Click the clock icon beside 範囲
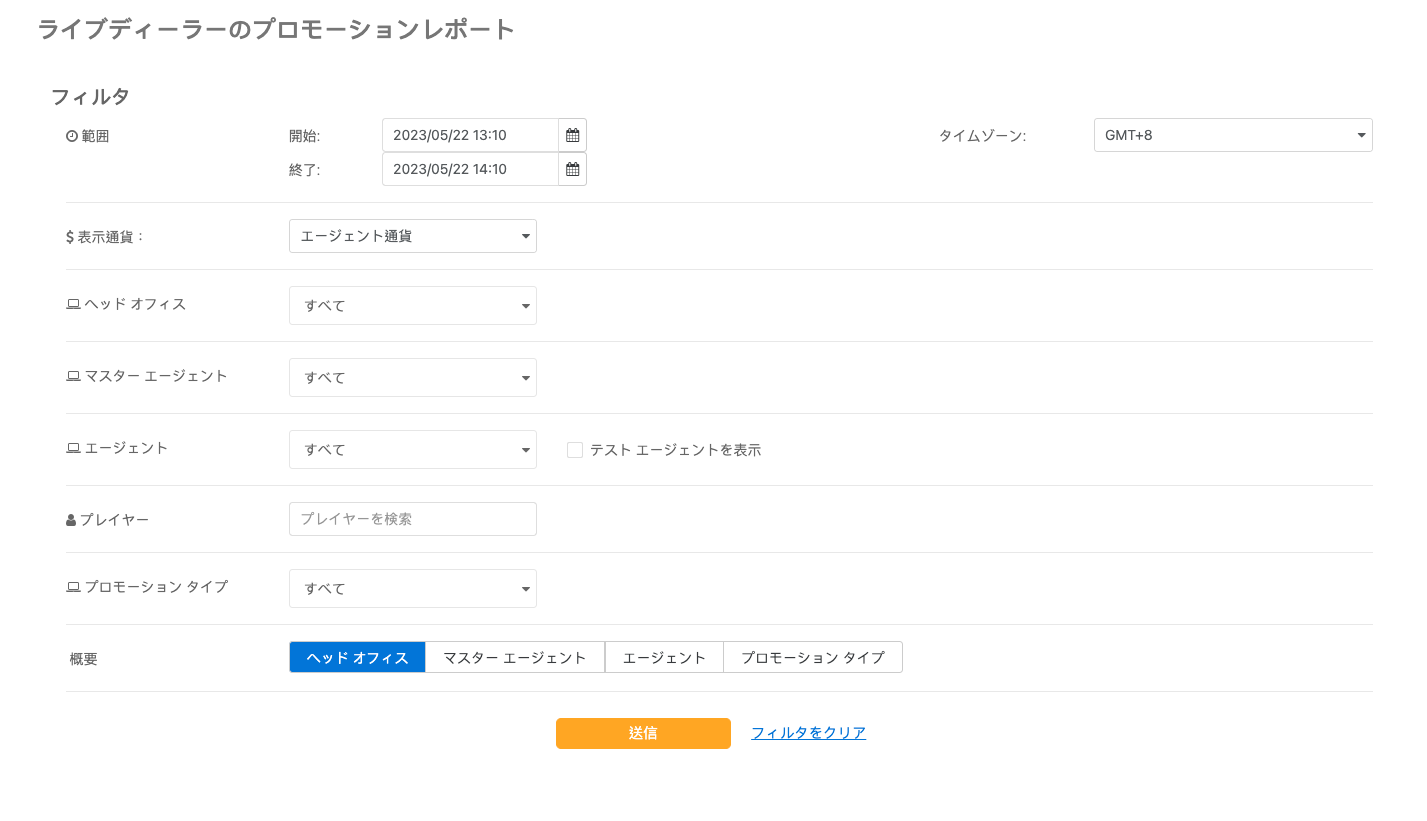The height and width of the screenshot is (821, 1427). point(71,135)
